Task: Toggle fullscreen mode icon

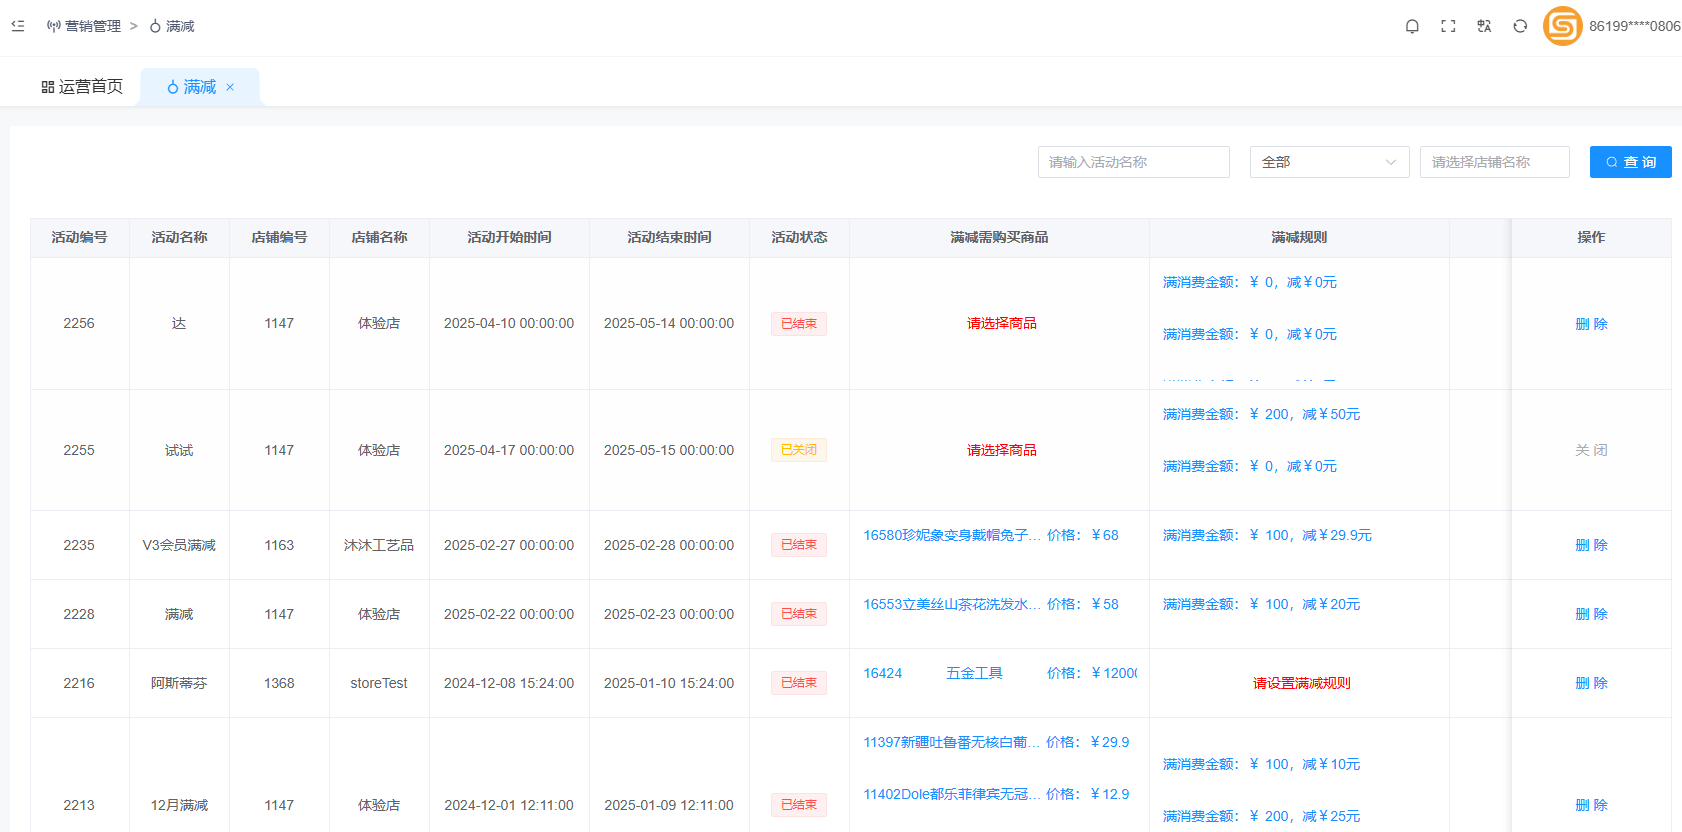Action: pyautogui.click(x=1448, y=26)
